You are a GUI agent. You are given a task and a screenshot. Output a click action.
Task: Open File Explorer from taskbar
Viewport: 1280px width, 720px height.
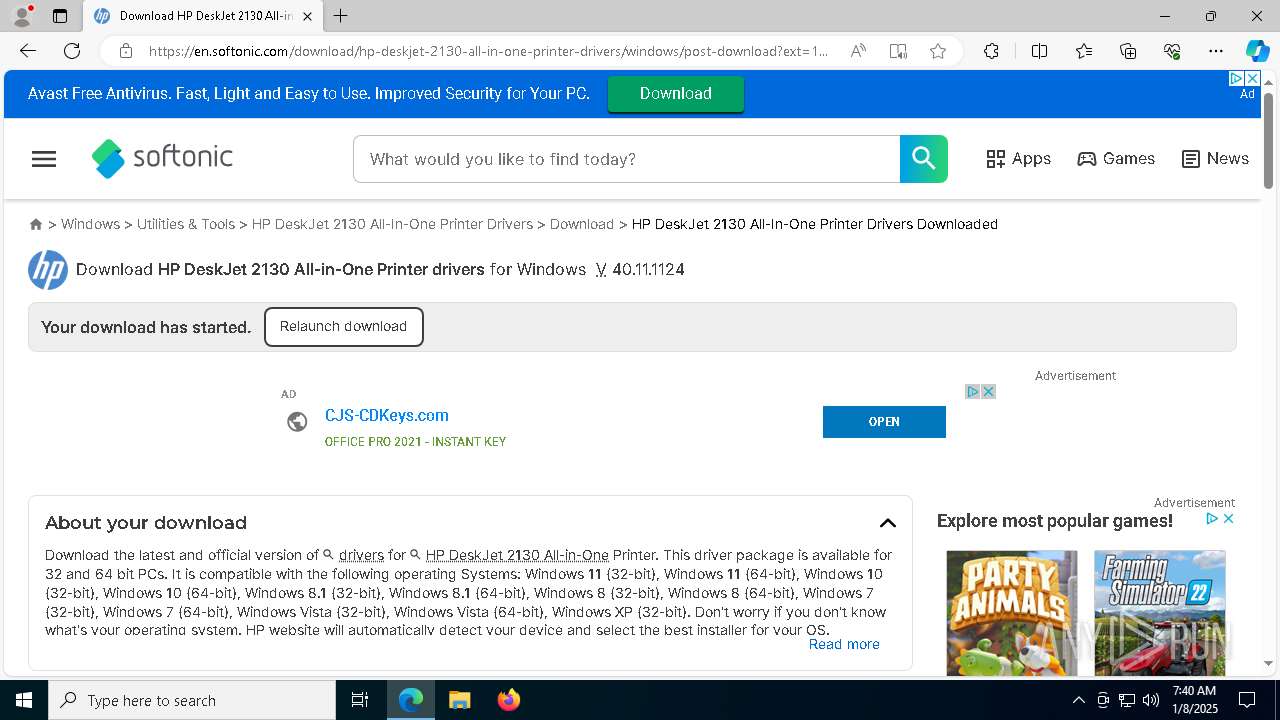(x=459, y=700)
